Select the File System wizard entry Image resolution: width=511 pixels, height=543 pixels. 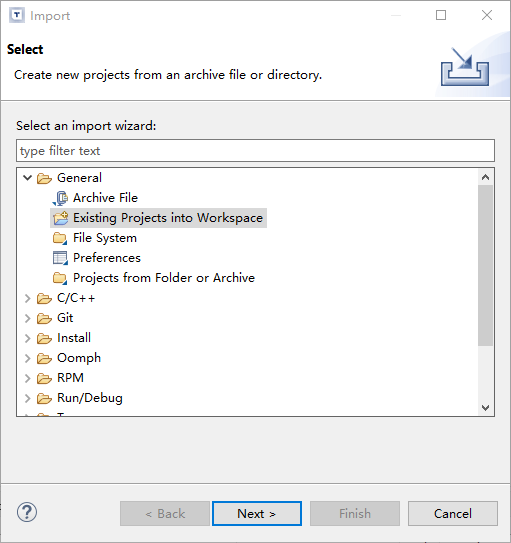[x=105, y=238]
